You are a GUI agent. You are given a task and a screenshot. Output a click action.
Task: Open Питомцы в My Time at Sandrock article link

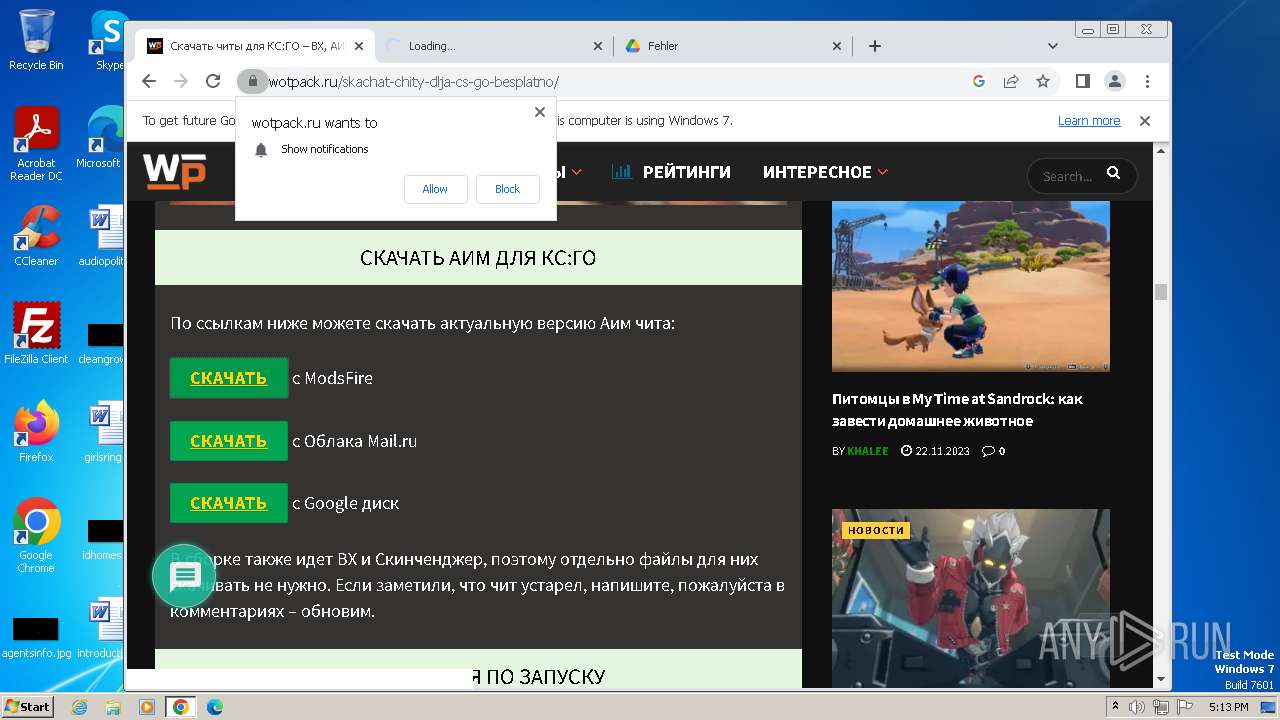click(957, 410)
